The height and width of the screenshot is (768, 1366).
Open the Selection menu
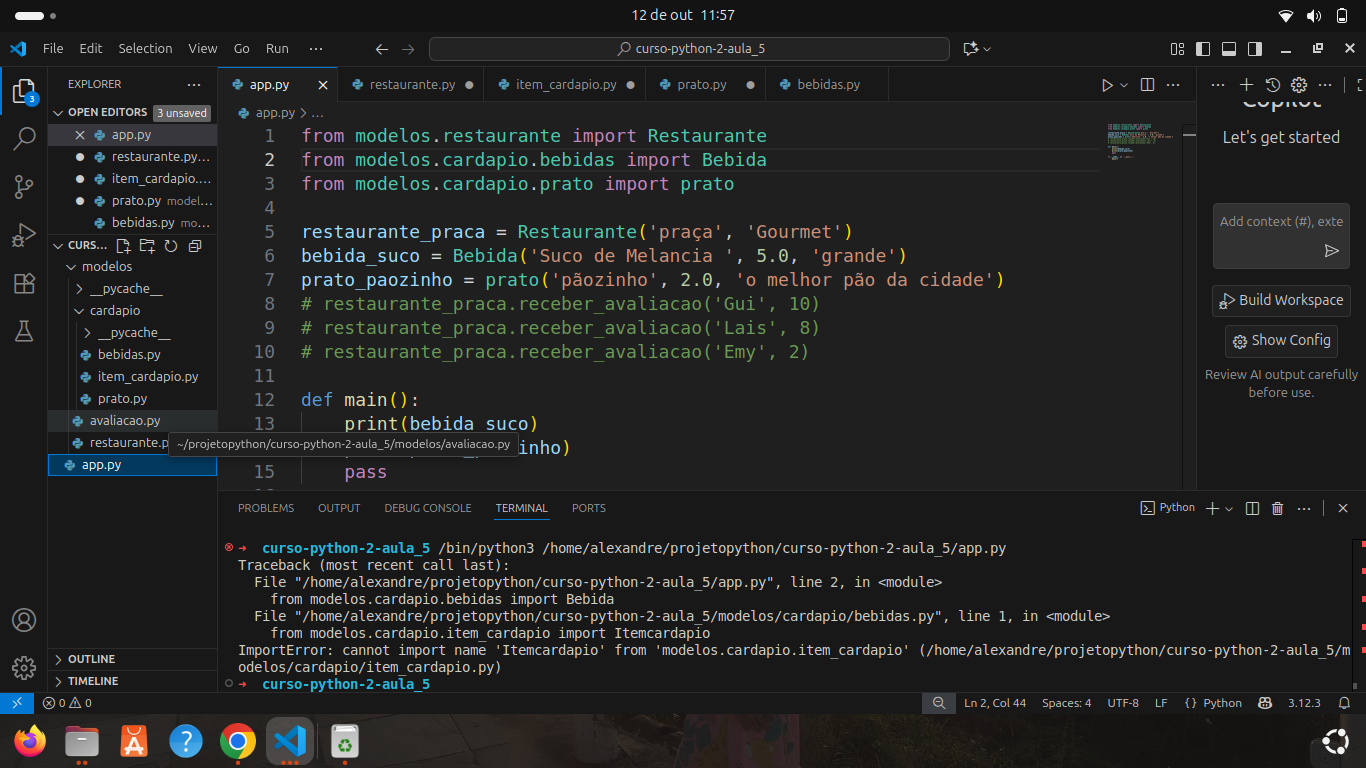pos(145,48)
